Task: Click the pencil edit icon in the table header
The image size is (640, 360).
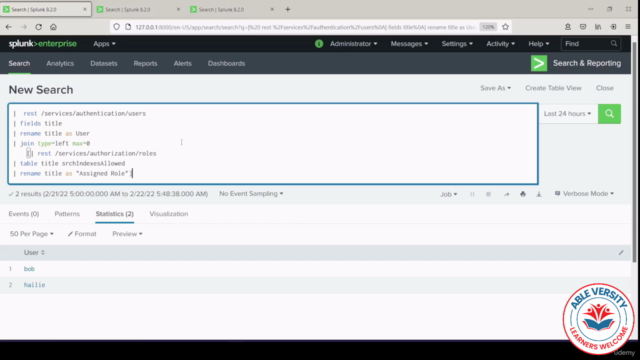Action: pyautogui.click(x=621, y=253)
